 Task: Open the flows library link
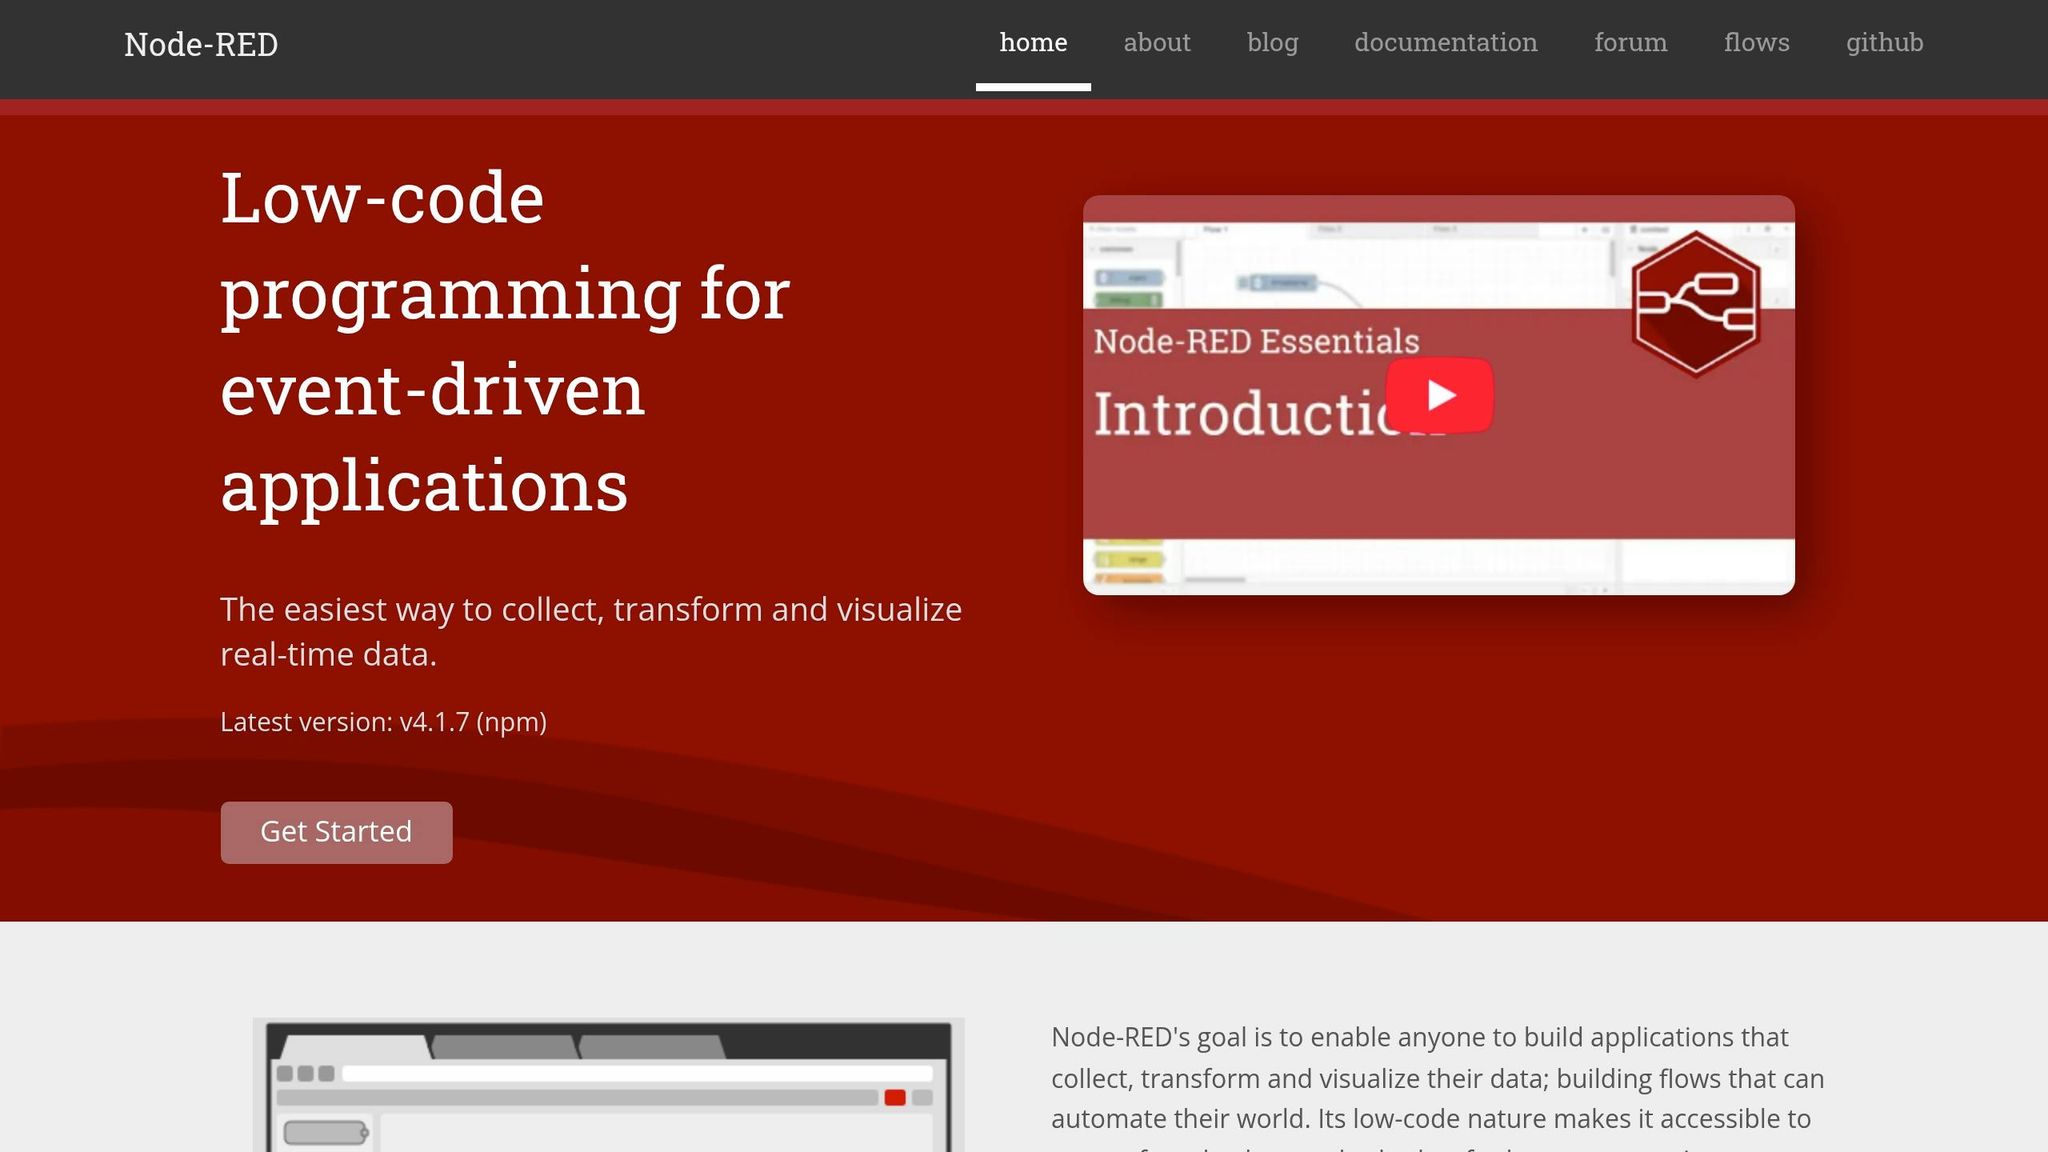tap(1756, 42)
